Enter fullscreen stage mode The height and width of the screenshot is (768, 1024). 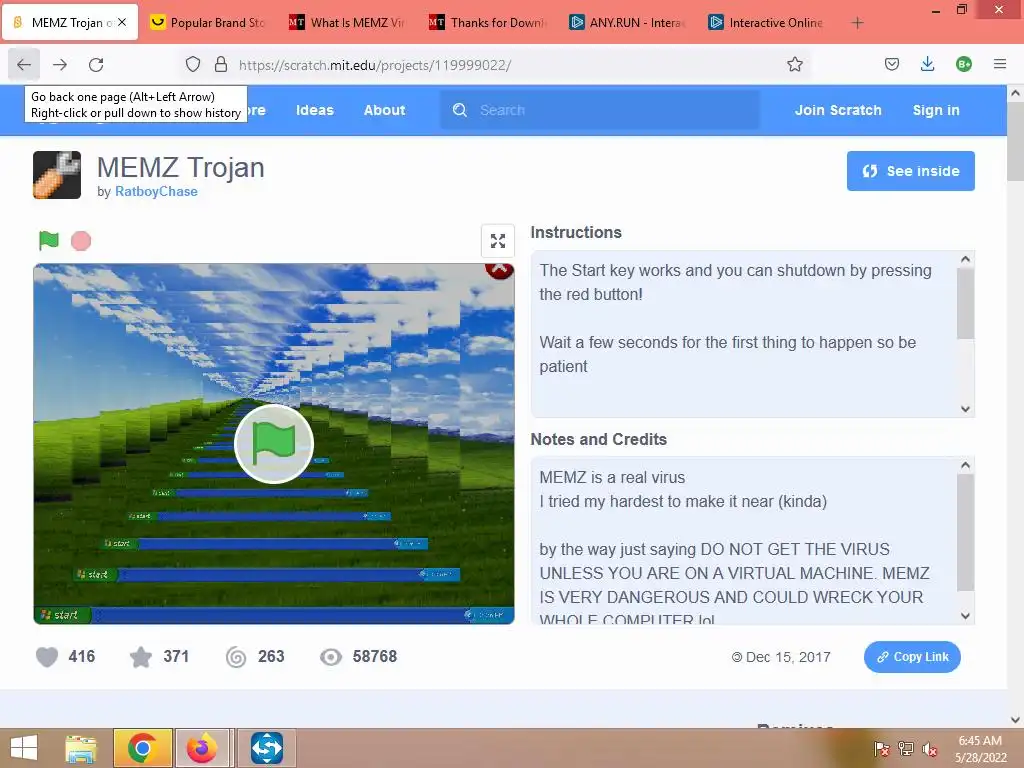click(498, 241)
